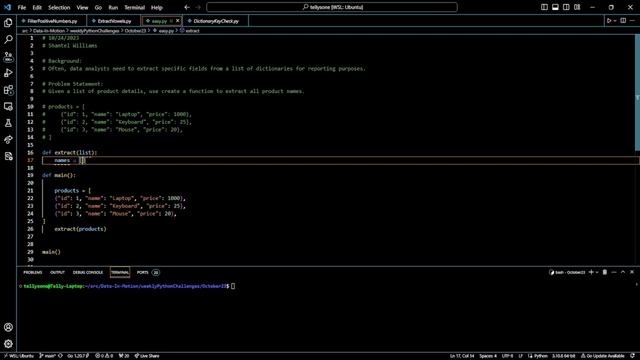The width and height of the screenshot is (640, 360).
Task: Click the editor vertical scrollbar
Action: [x=637, y=93]
